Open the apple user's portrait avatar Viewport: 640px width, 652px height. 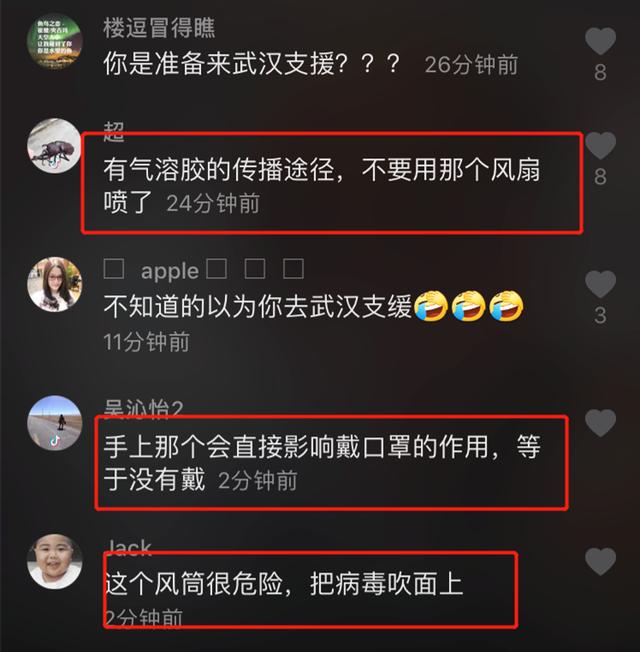pos(54,284)
